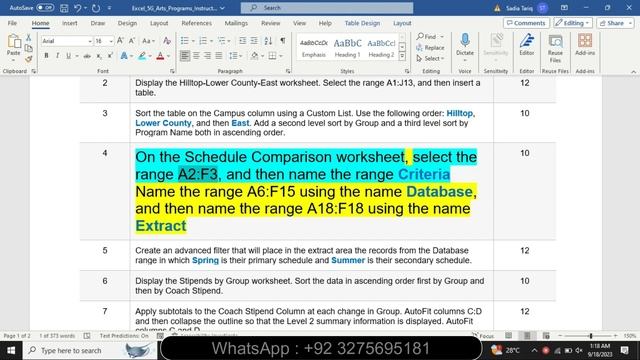Center align the paragraph
640x360 pixels.
(x=196, y=56)
